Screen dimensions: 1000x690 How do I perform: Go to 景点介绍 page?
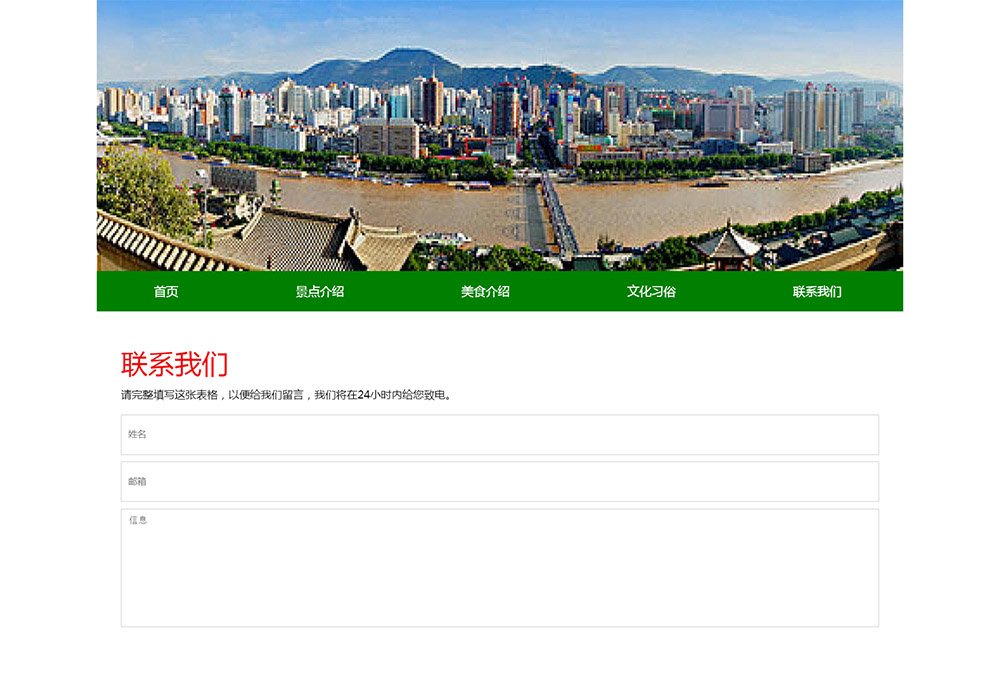pyautogui.click(x=320, y=291)
